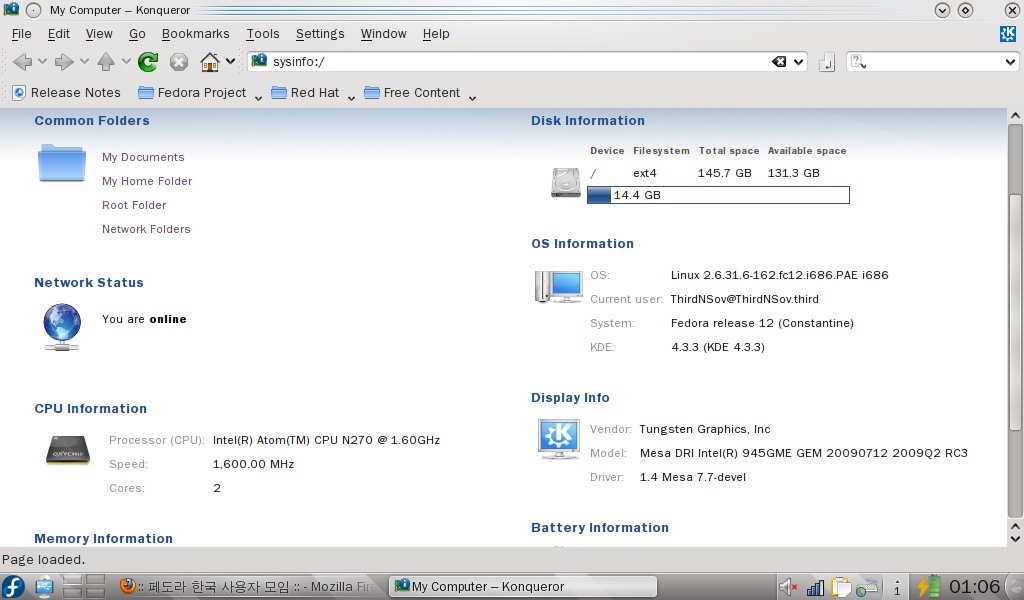Open the Network Folders link
1024x600 pixels.
[x=146, y=229]
